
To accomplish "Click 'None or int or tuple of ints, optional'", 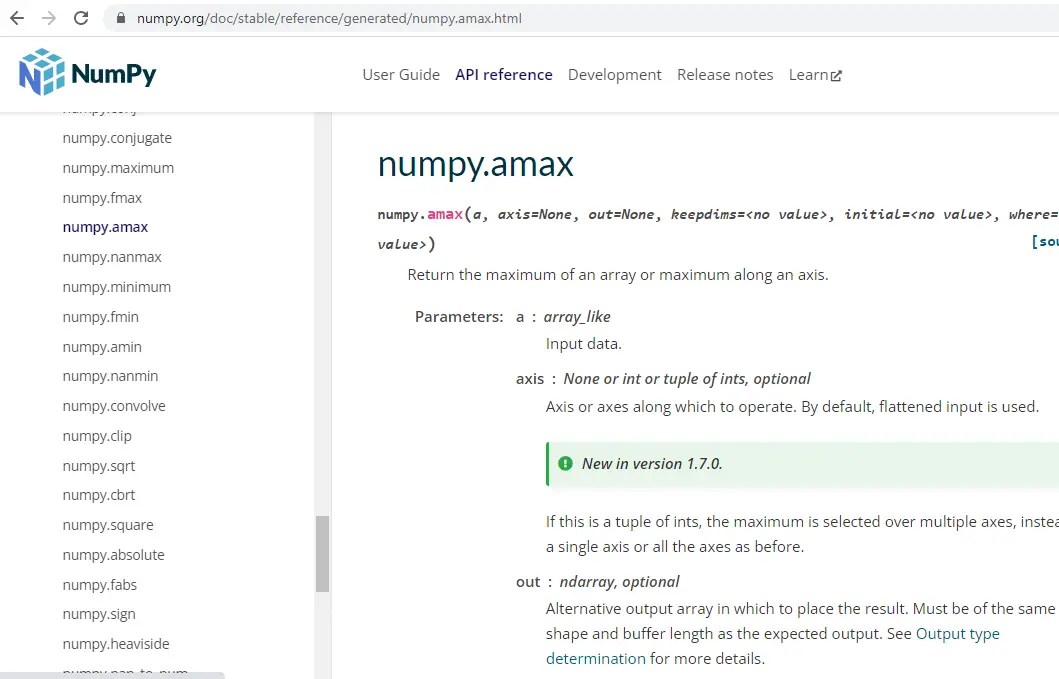I will [687, 379].
